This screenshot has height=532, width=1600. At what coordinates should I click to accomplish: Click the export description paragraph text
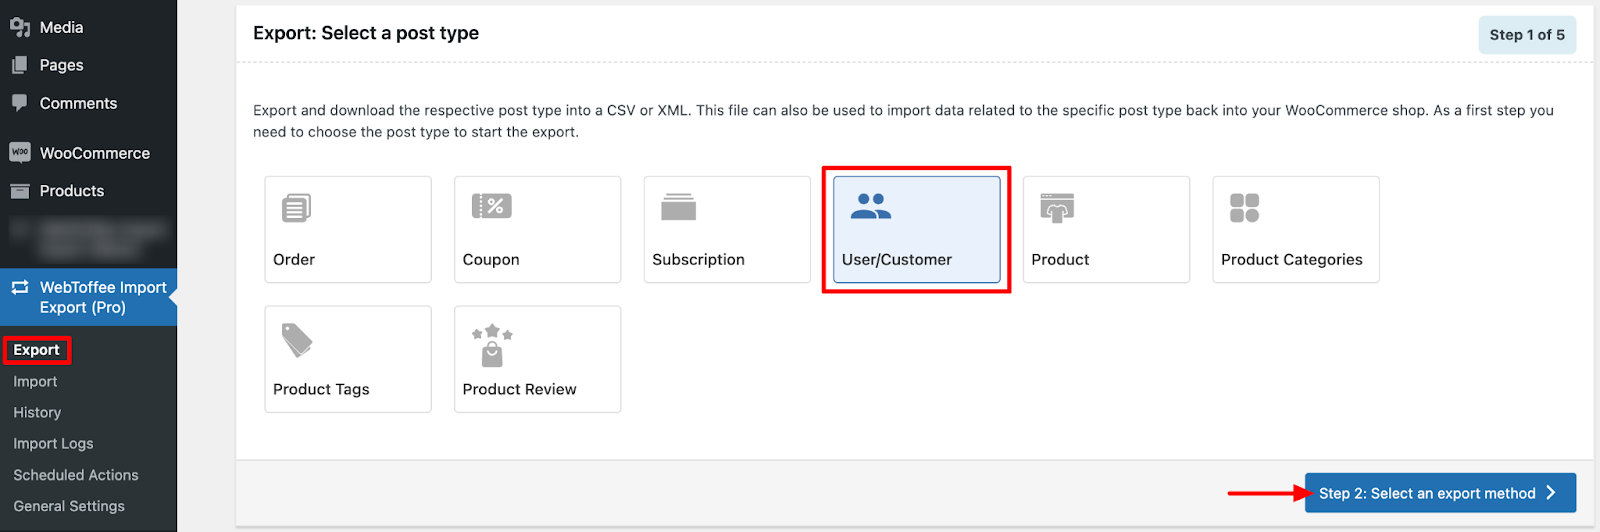click(x=903, y=121)
